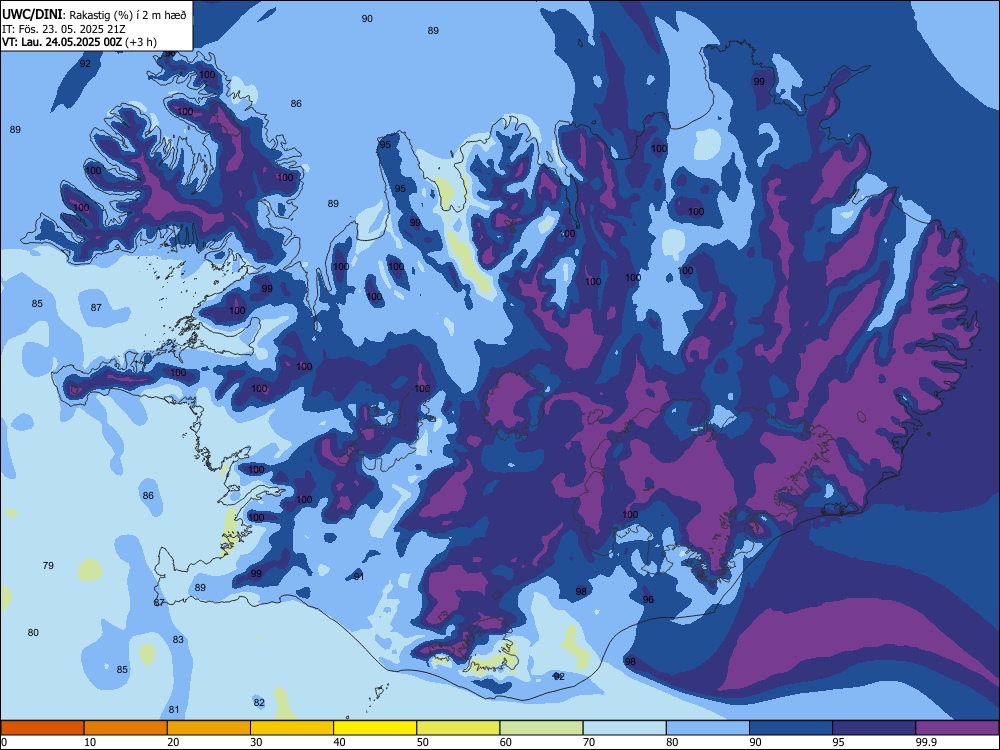The image size is (1000, 750).
Task: Select the 80–90 light blue legend swatch
Action: click(708, 728)
